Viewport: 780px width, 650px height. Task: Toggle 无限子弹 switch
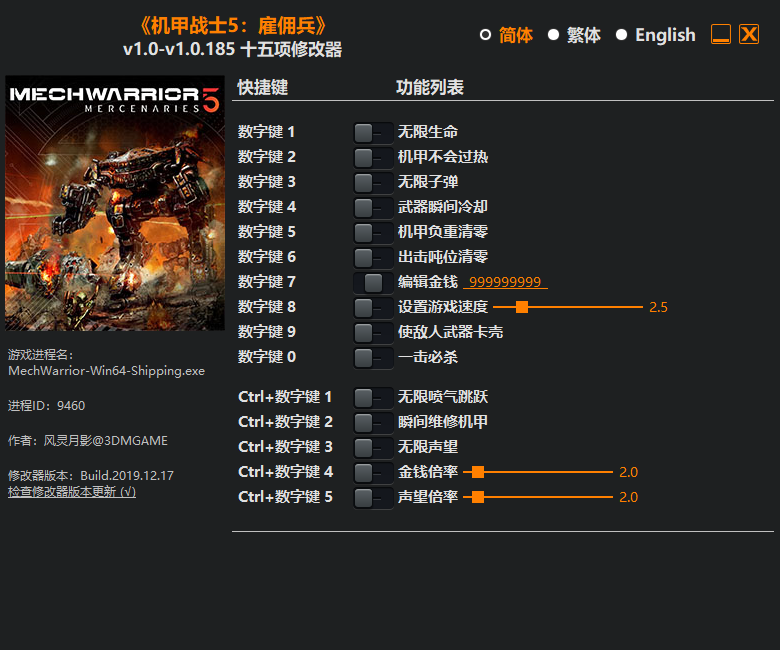pos(373,183)
